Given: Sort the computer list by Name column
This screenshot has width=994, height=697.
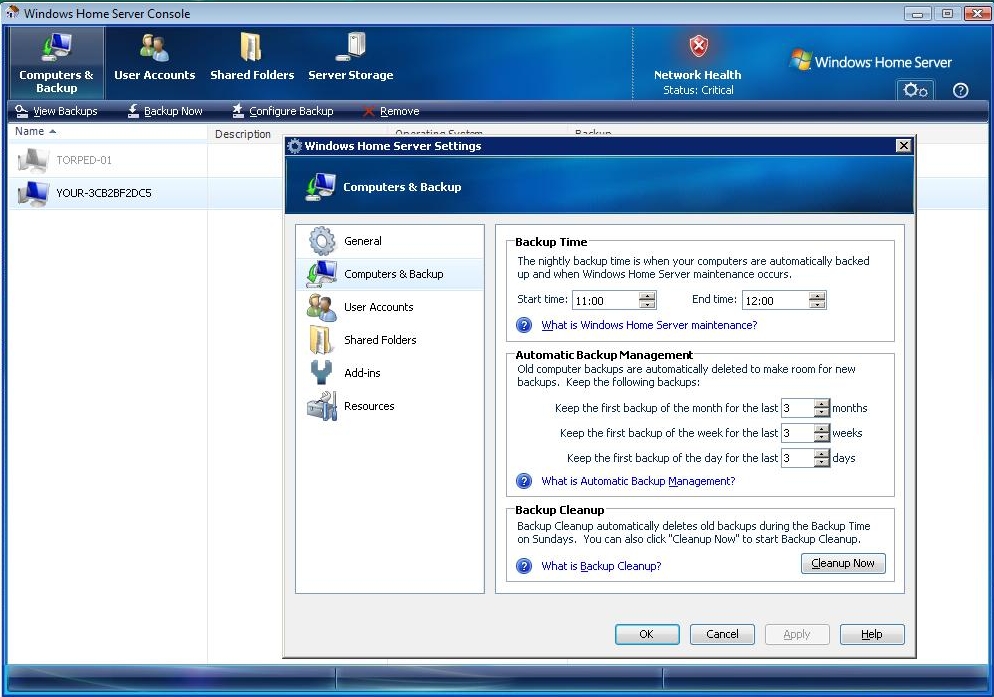Looking at the screenshot, I should point(30,132).
